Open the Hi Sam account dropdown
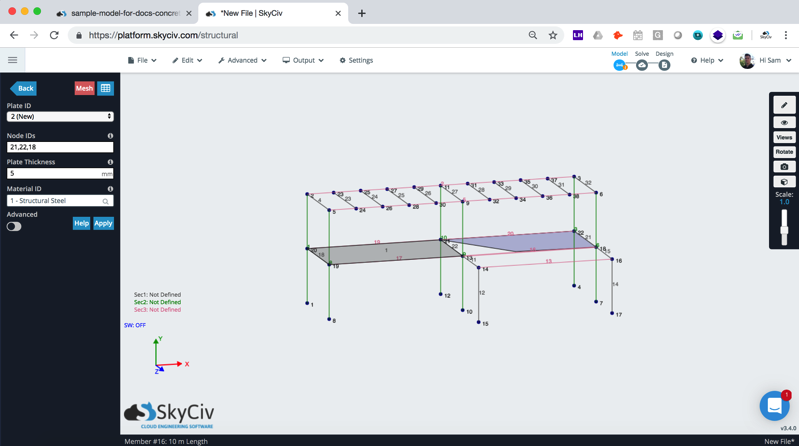This screenshot has width=799, height=446. [x=775, y=60]
